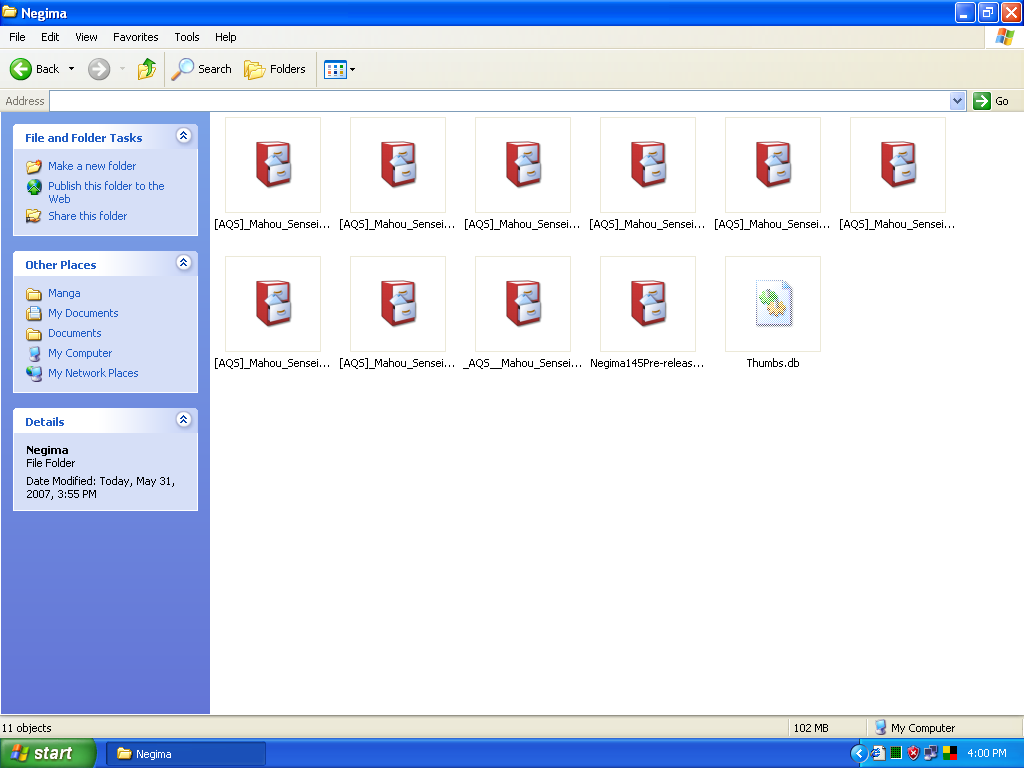Click the Internet Explorer page tray icon
Screen dimensions: 1024x768
(x=879, y=753)
